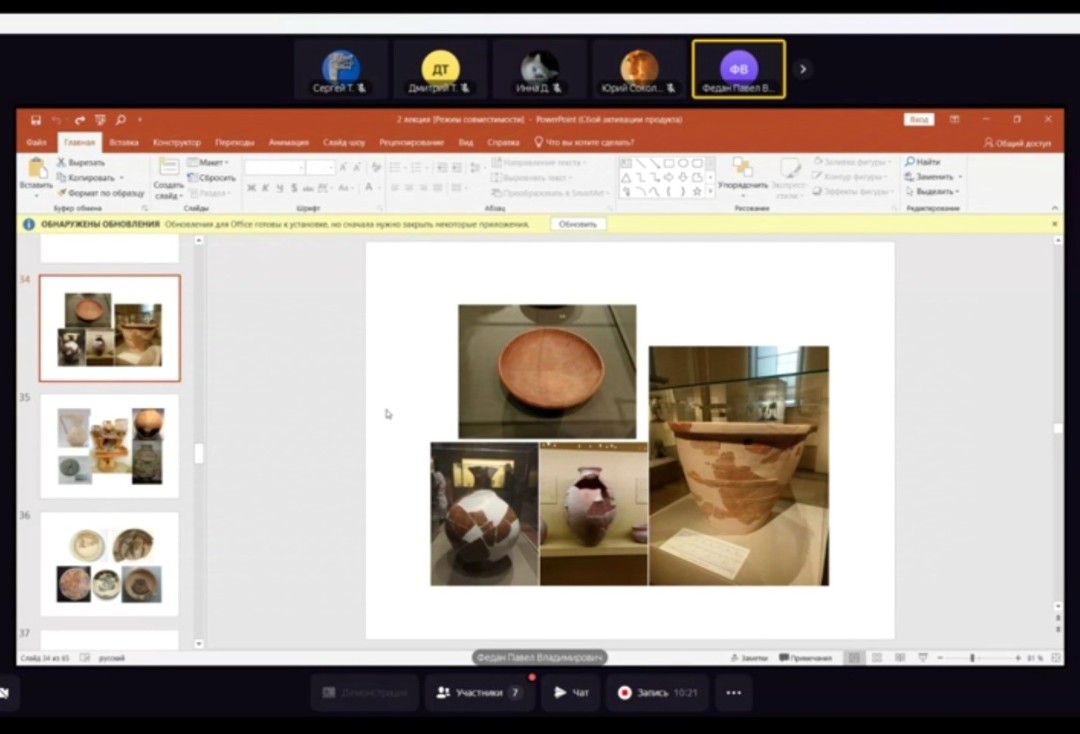Click the Cut (Вырезать) scissors button

pos(81,162)
